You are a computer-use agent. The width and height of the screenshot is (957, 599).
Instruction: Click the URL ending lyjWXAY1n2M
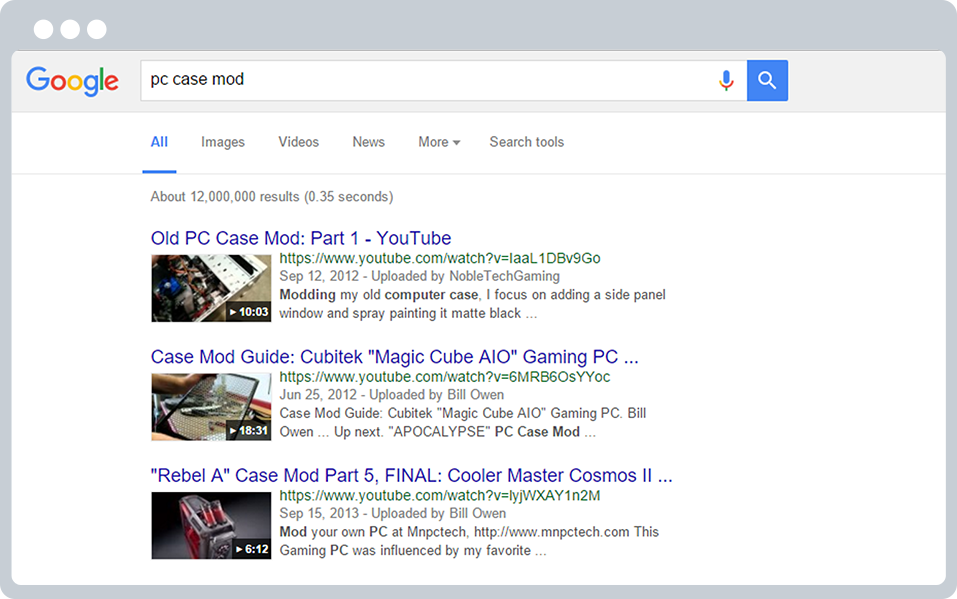click(440, 495)
